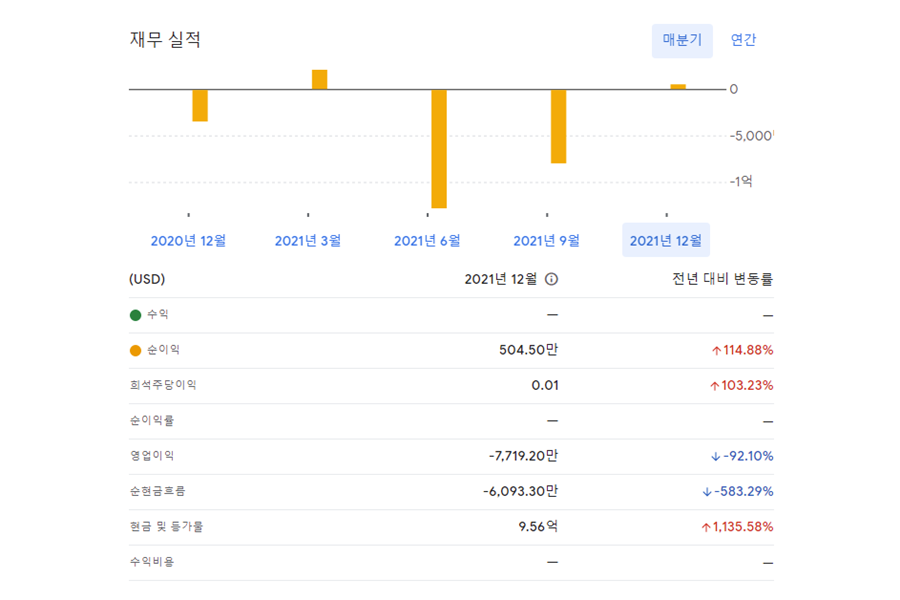
Task: Select the 2021년 6월 quarter label
Action: 428,240
